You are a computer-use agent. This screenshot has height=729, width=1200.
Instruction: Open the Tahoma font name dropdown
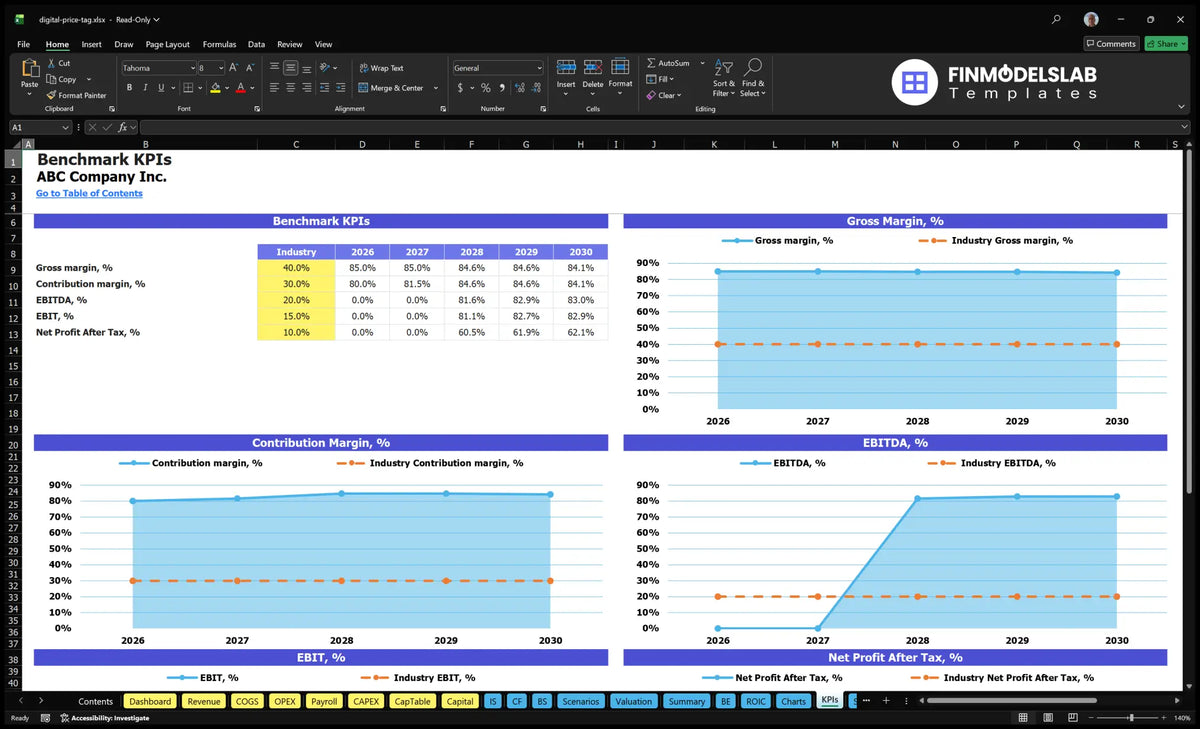pyautogui.click(x=192, y=68)
